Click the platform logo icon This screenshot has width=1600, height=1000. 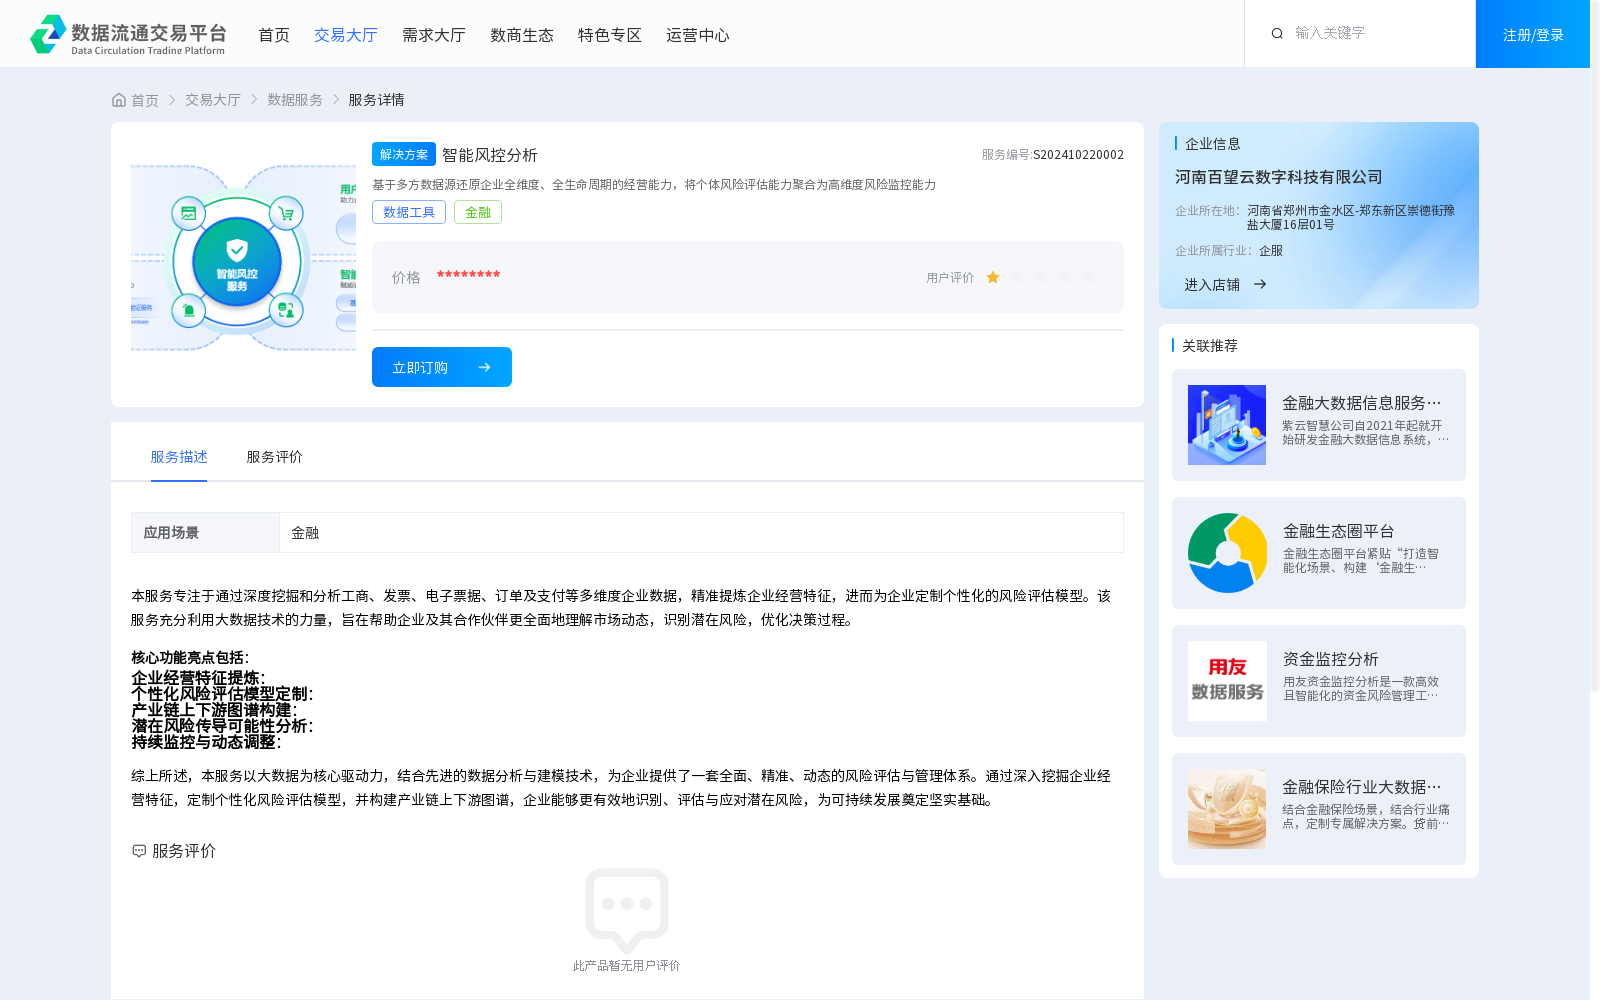(48, 34)
